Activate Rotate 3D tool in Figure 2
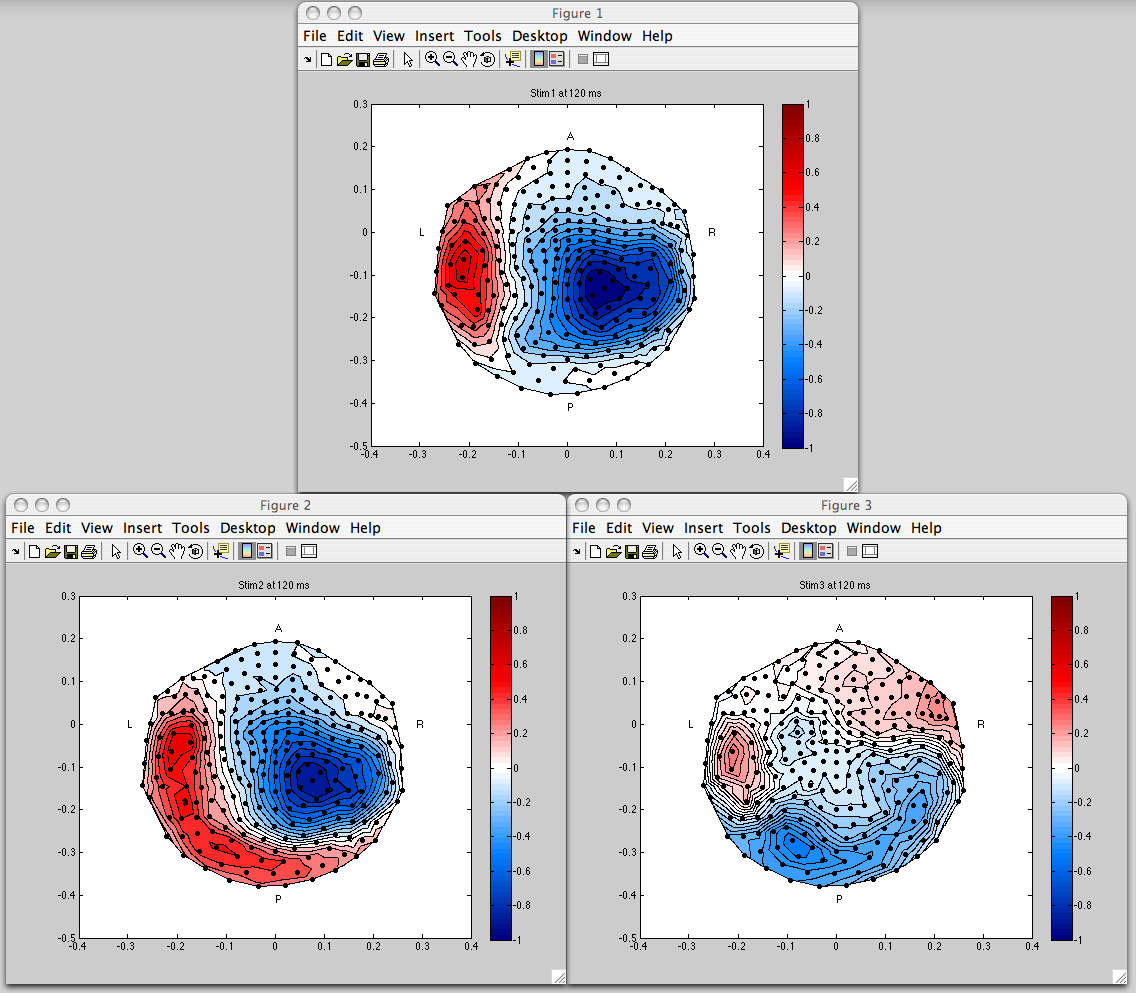Viewport: 1136px width, 993px height. [x=195, y=551]
